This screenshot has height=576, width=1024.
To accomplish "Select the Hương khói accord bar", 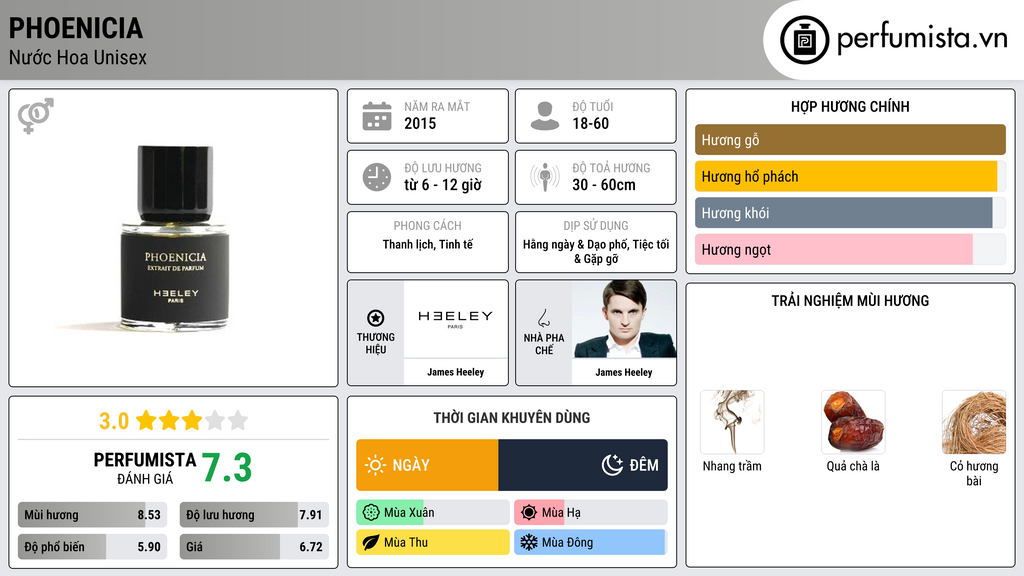I will click(850, 213).
